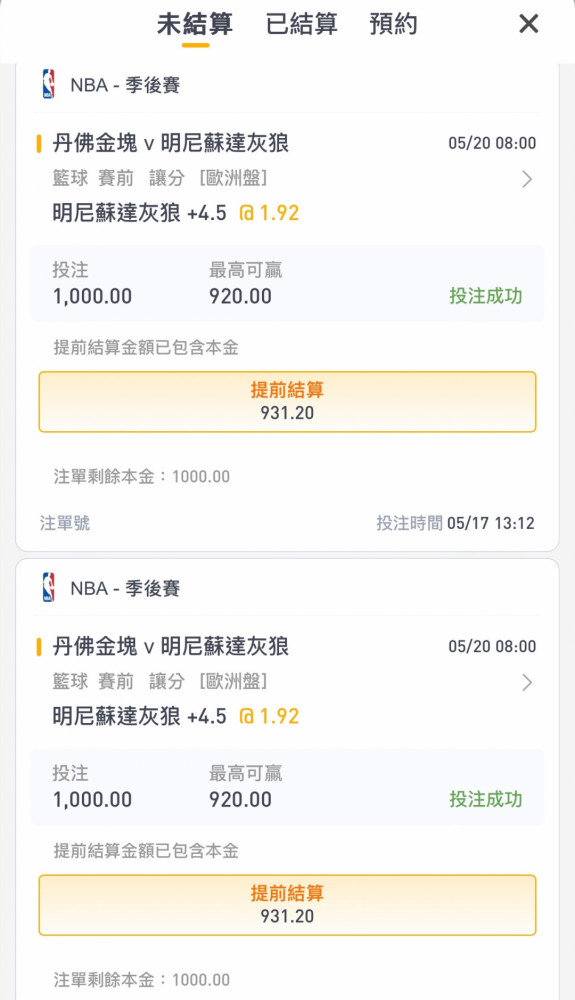
Task: Click first card's 投注時間 05/17 13:12 text
Action: pyautogui.click(x=455, y=523)
